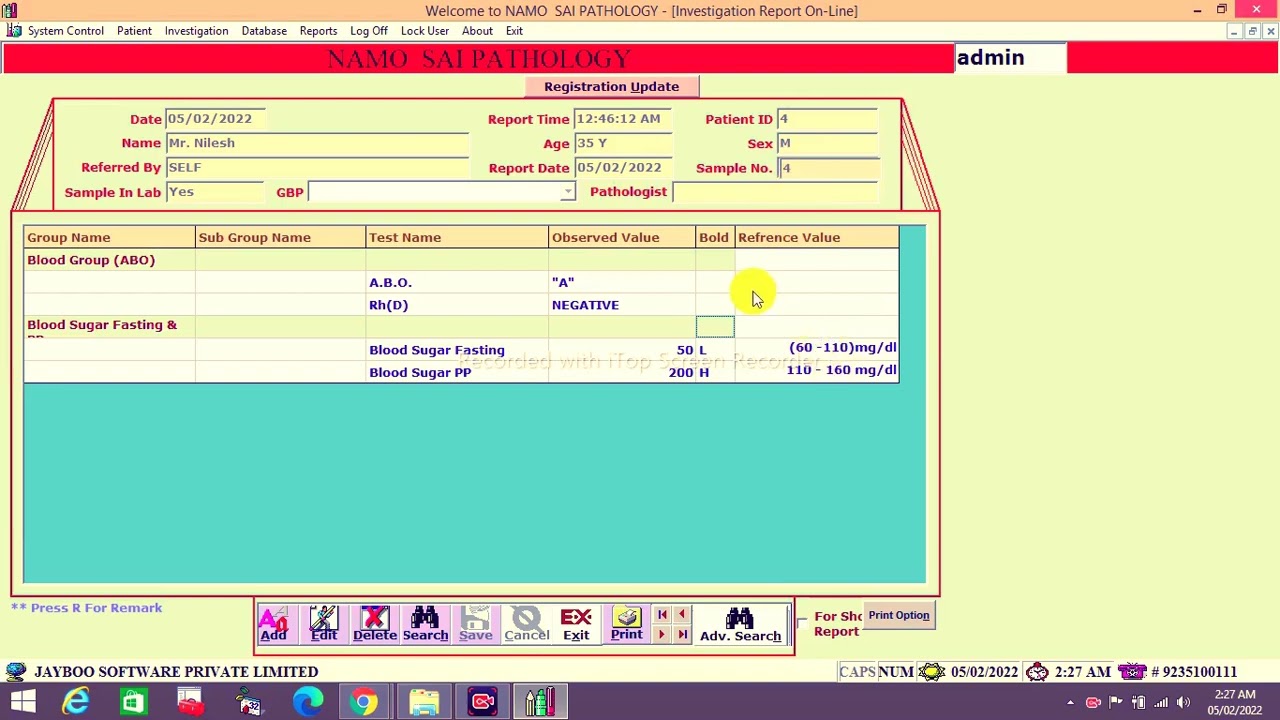Open the Reports menu

point(318,31)
